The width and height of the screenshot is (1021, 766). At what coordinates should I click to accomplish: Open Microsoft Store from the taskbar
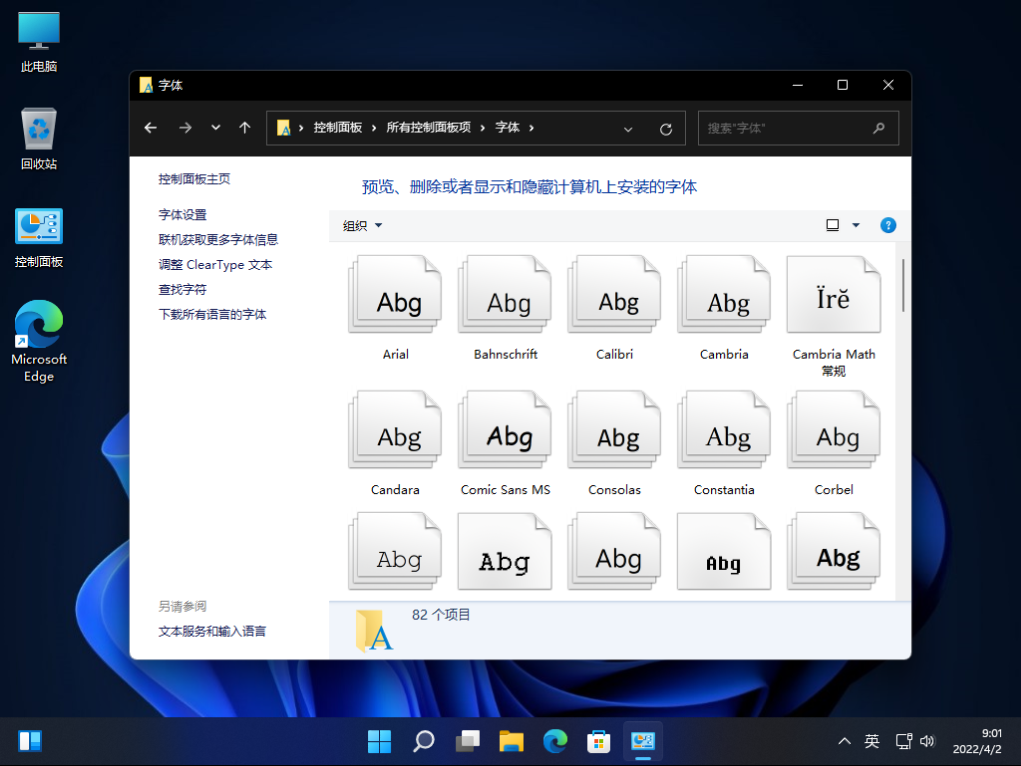pyautogui.click(x=598, y=741)
